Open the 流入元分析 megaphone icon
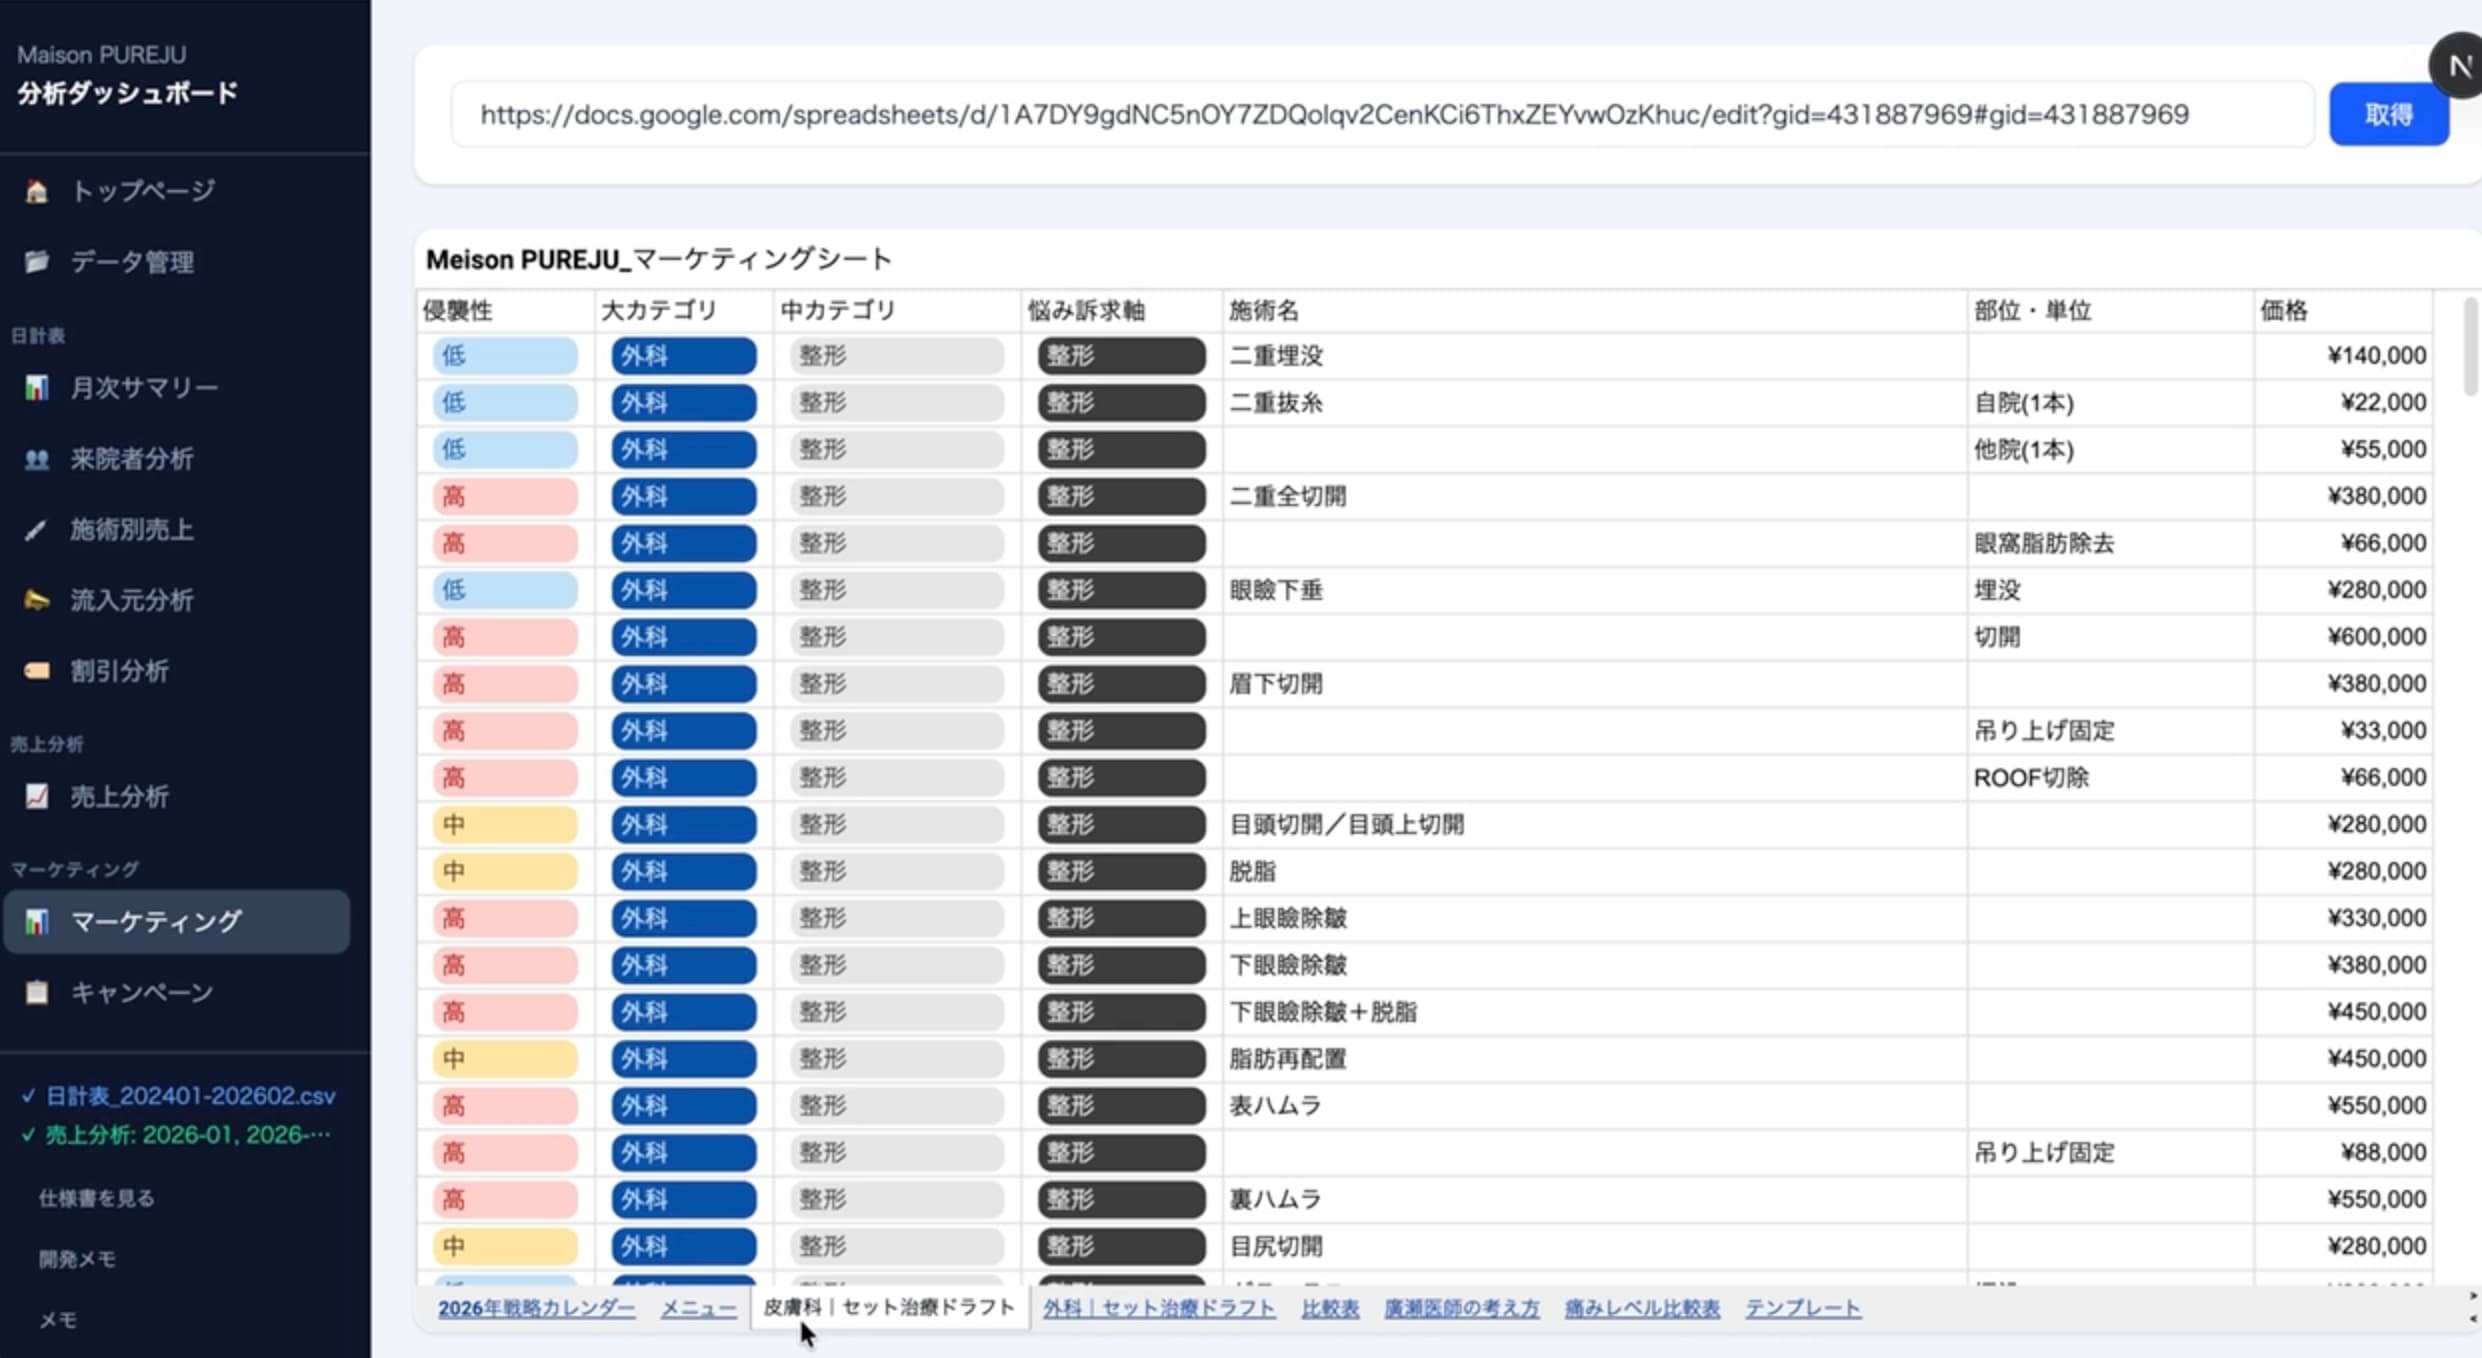 37,600
